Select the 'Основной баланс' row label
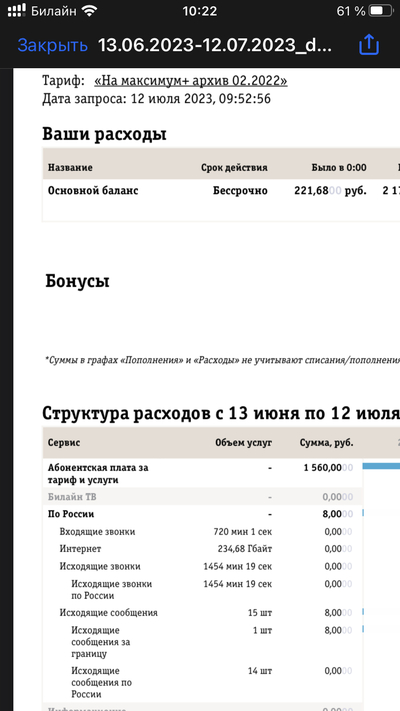400x711 pixels. (93, 190)
